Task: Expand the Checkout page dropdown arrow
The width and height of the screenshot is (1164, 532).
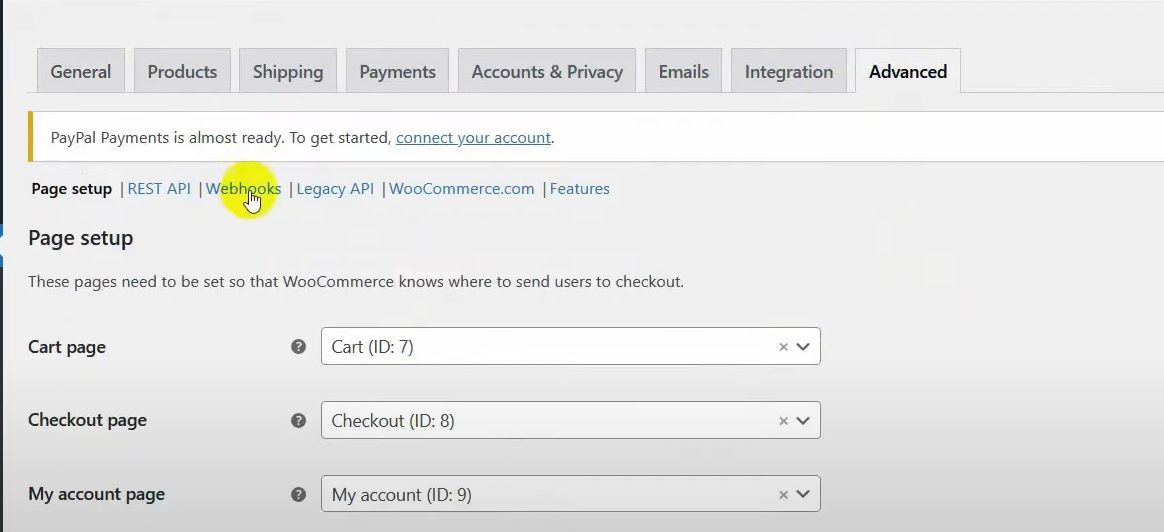Action: 802,421
